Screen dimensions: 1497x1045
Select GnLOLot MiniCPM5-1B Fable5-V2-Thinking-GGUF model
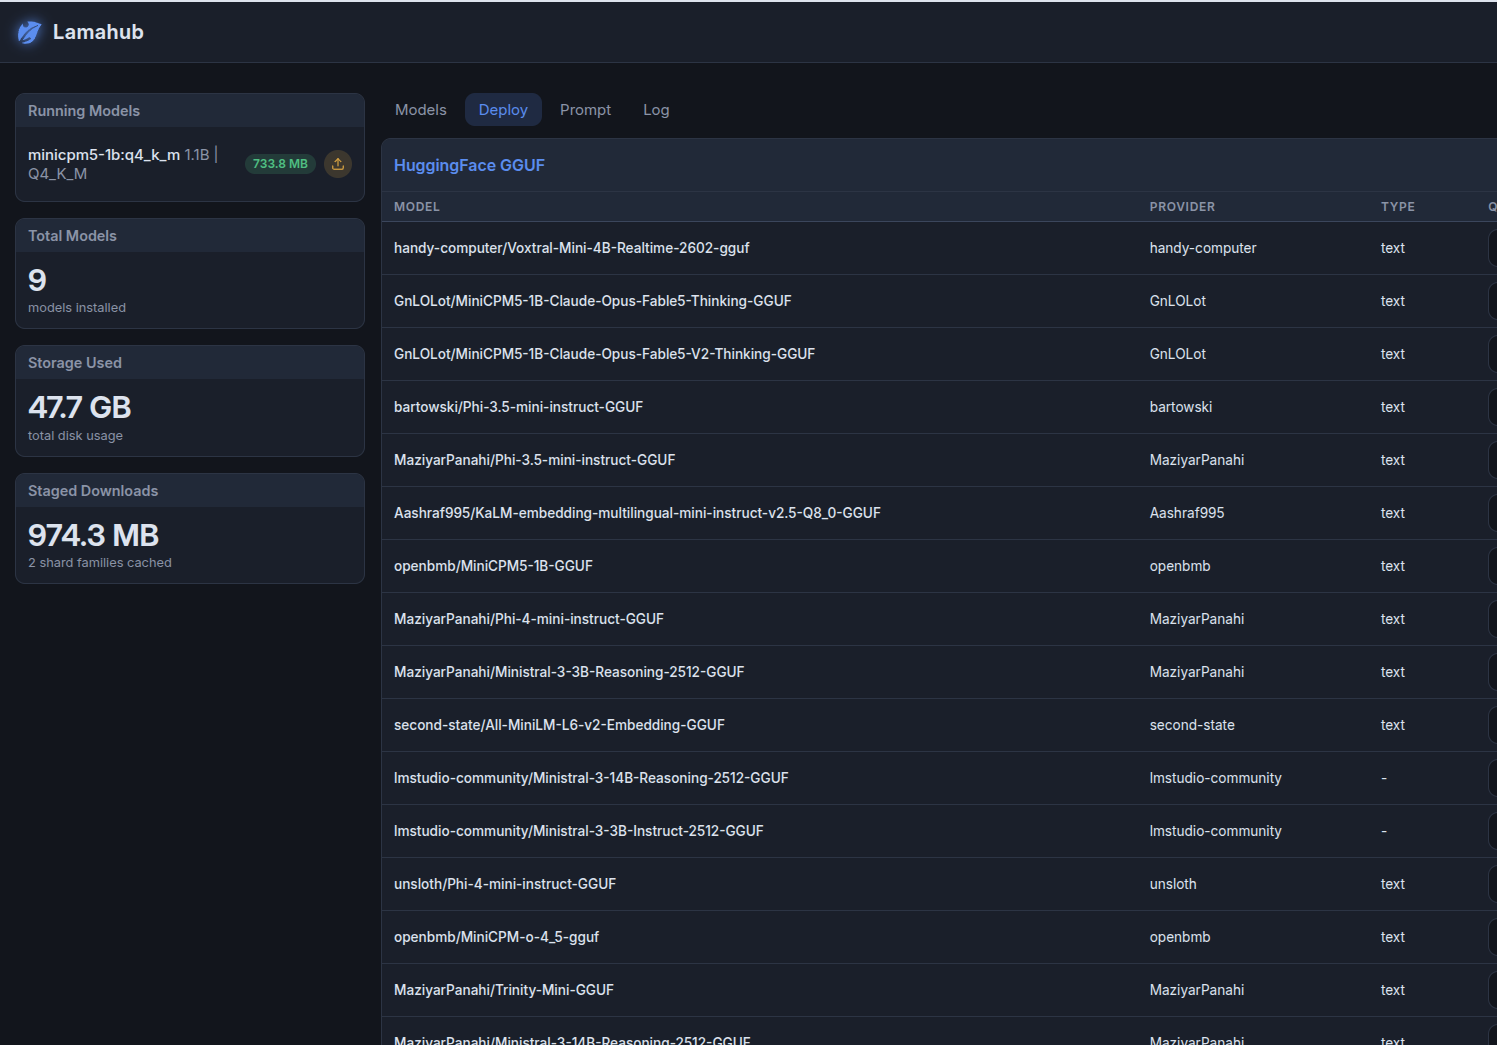pyautogui.click(x=604, y=354)
